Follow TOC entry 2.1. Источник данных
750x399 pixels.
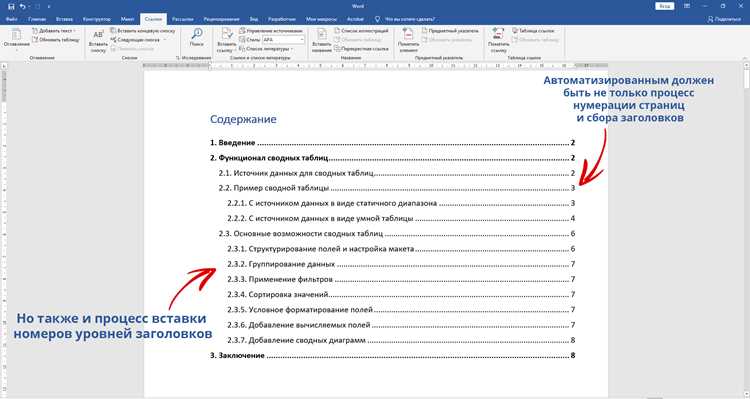tap(397, 173)
